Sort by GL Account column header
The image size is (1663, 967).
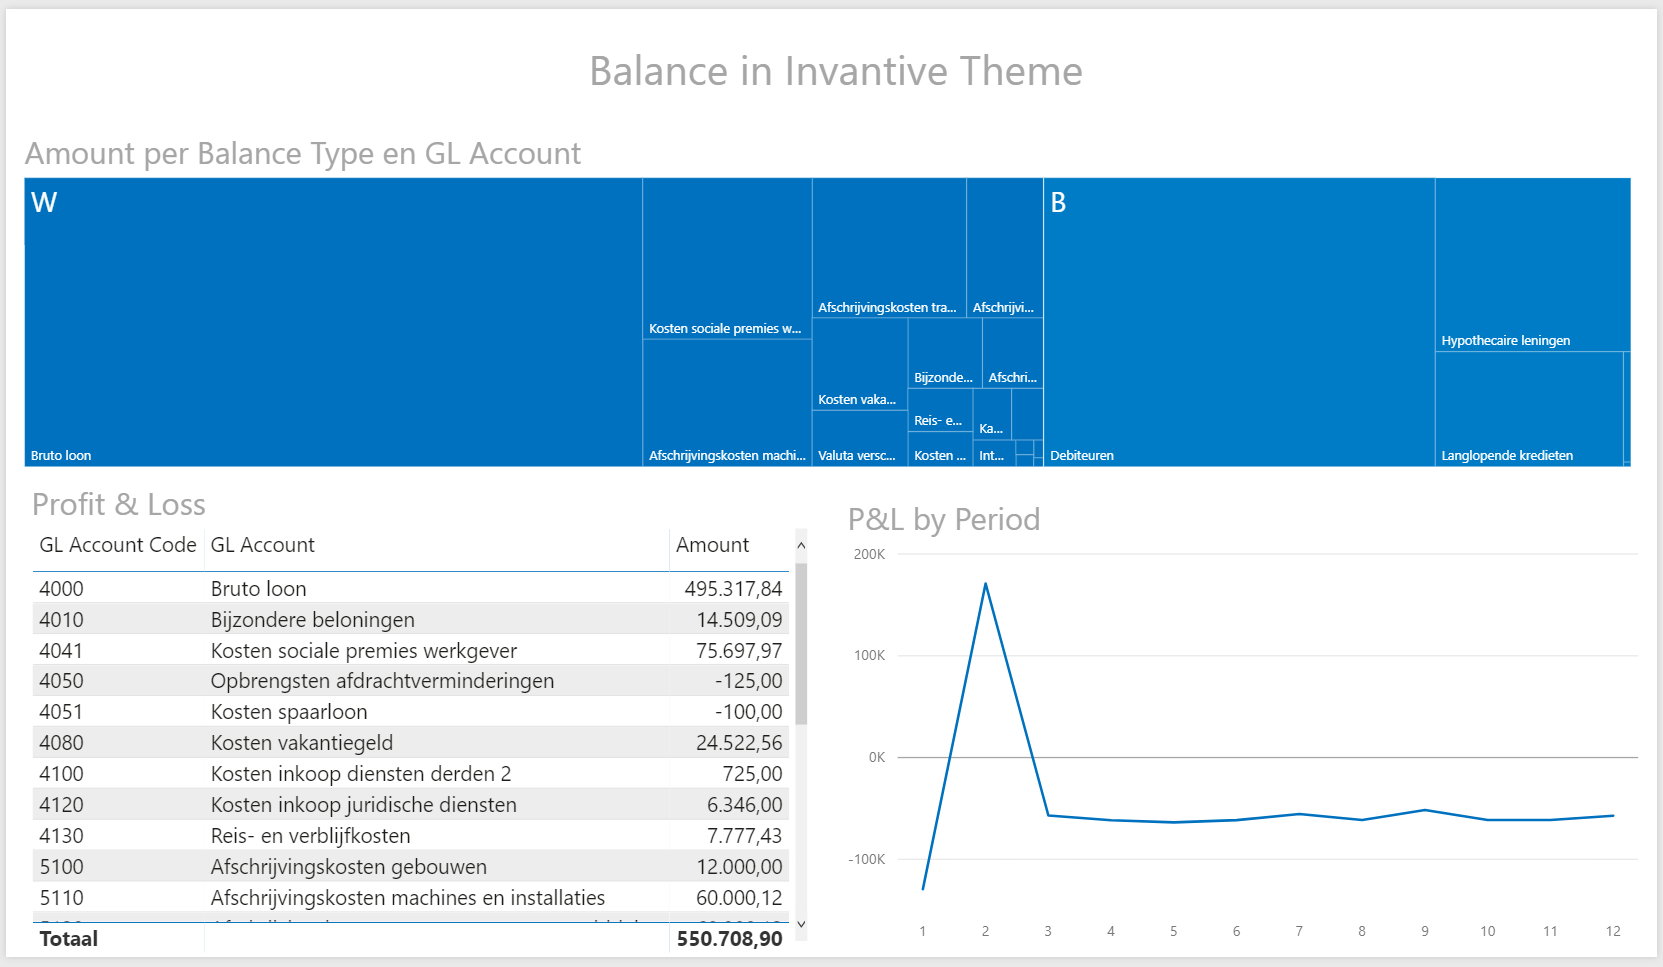pyautogui.click(x=262, y=545)
